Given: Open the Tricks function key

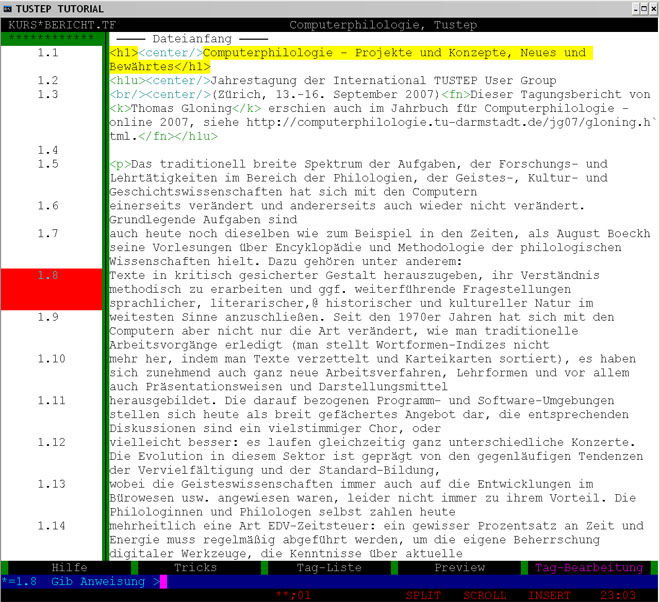Looking at the screenshot, I should (x=195, y=567).
